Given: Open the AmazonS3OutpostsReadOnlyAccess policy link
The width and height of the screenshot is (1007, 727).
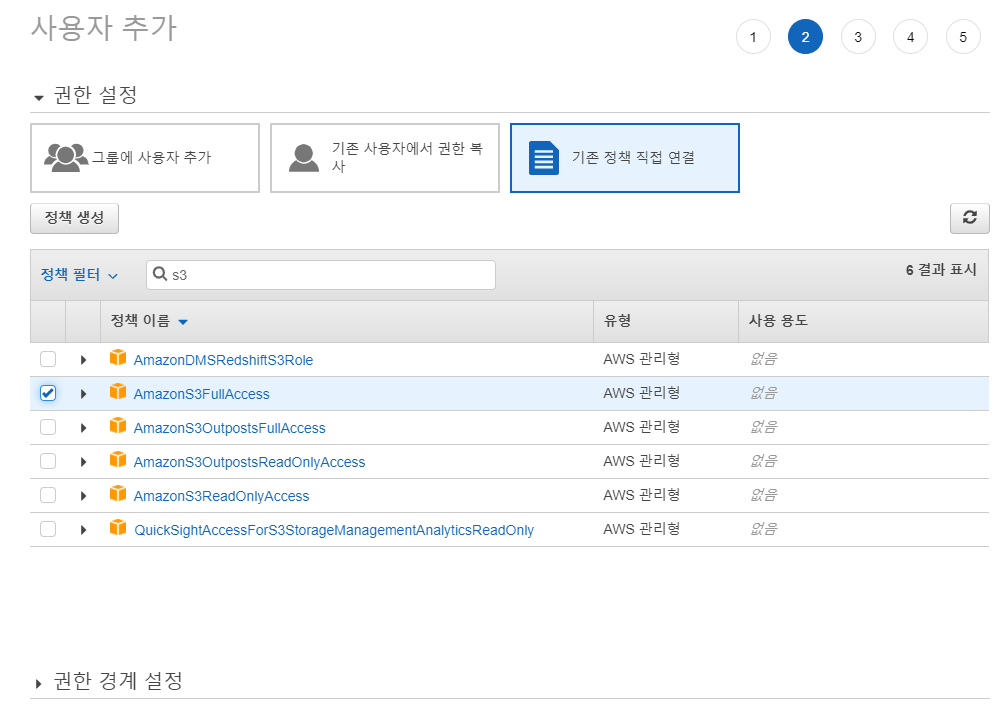Looking at the screenshot, I should 249,462.
